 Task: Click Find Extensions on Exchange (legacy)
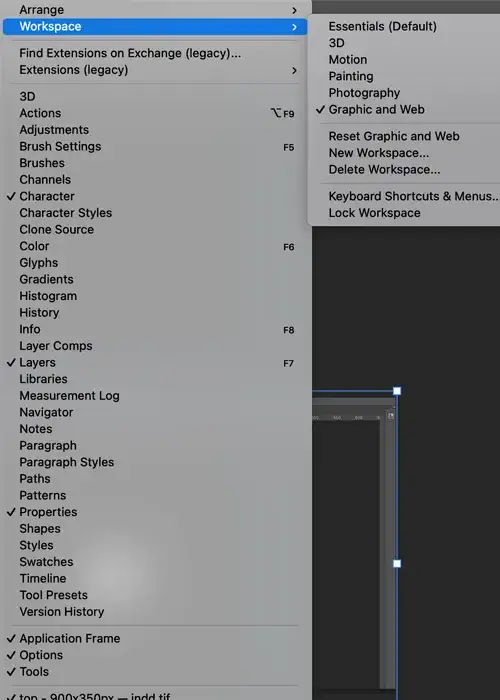click(130, 53)
